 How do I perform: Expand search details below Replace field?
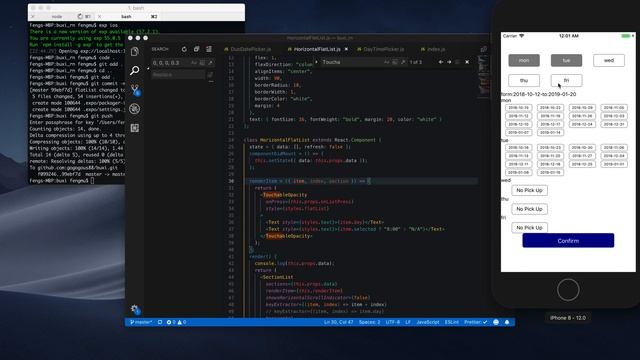211,82
